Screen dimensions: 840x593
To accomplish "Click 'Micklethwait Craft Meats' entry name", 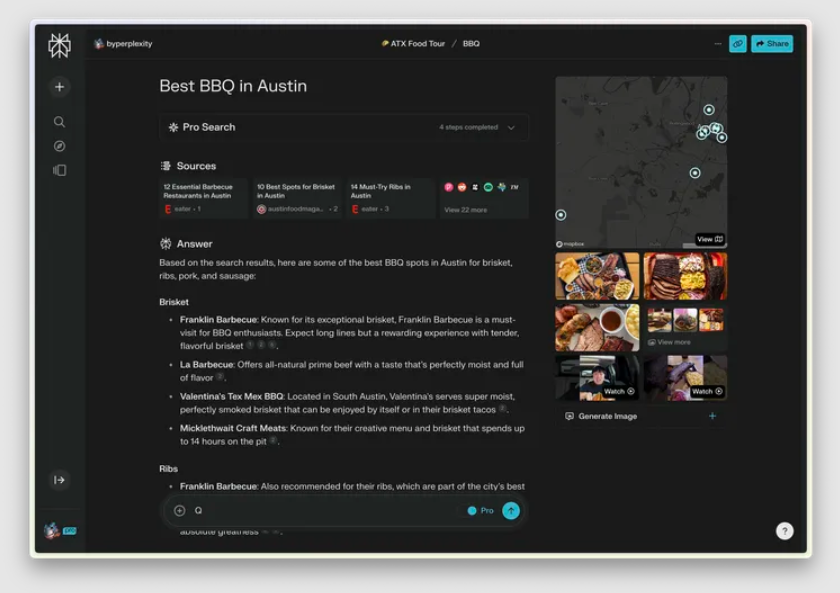I will (234, 429).
